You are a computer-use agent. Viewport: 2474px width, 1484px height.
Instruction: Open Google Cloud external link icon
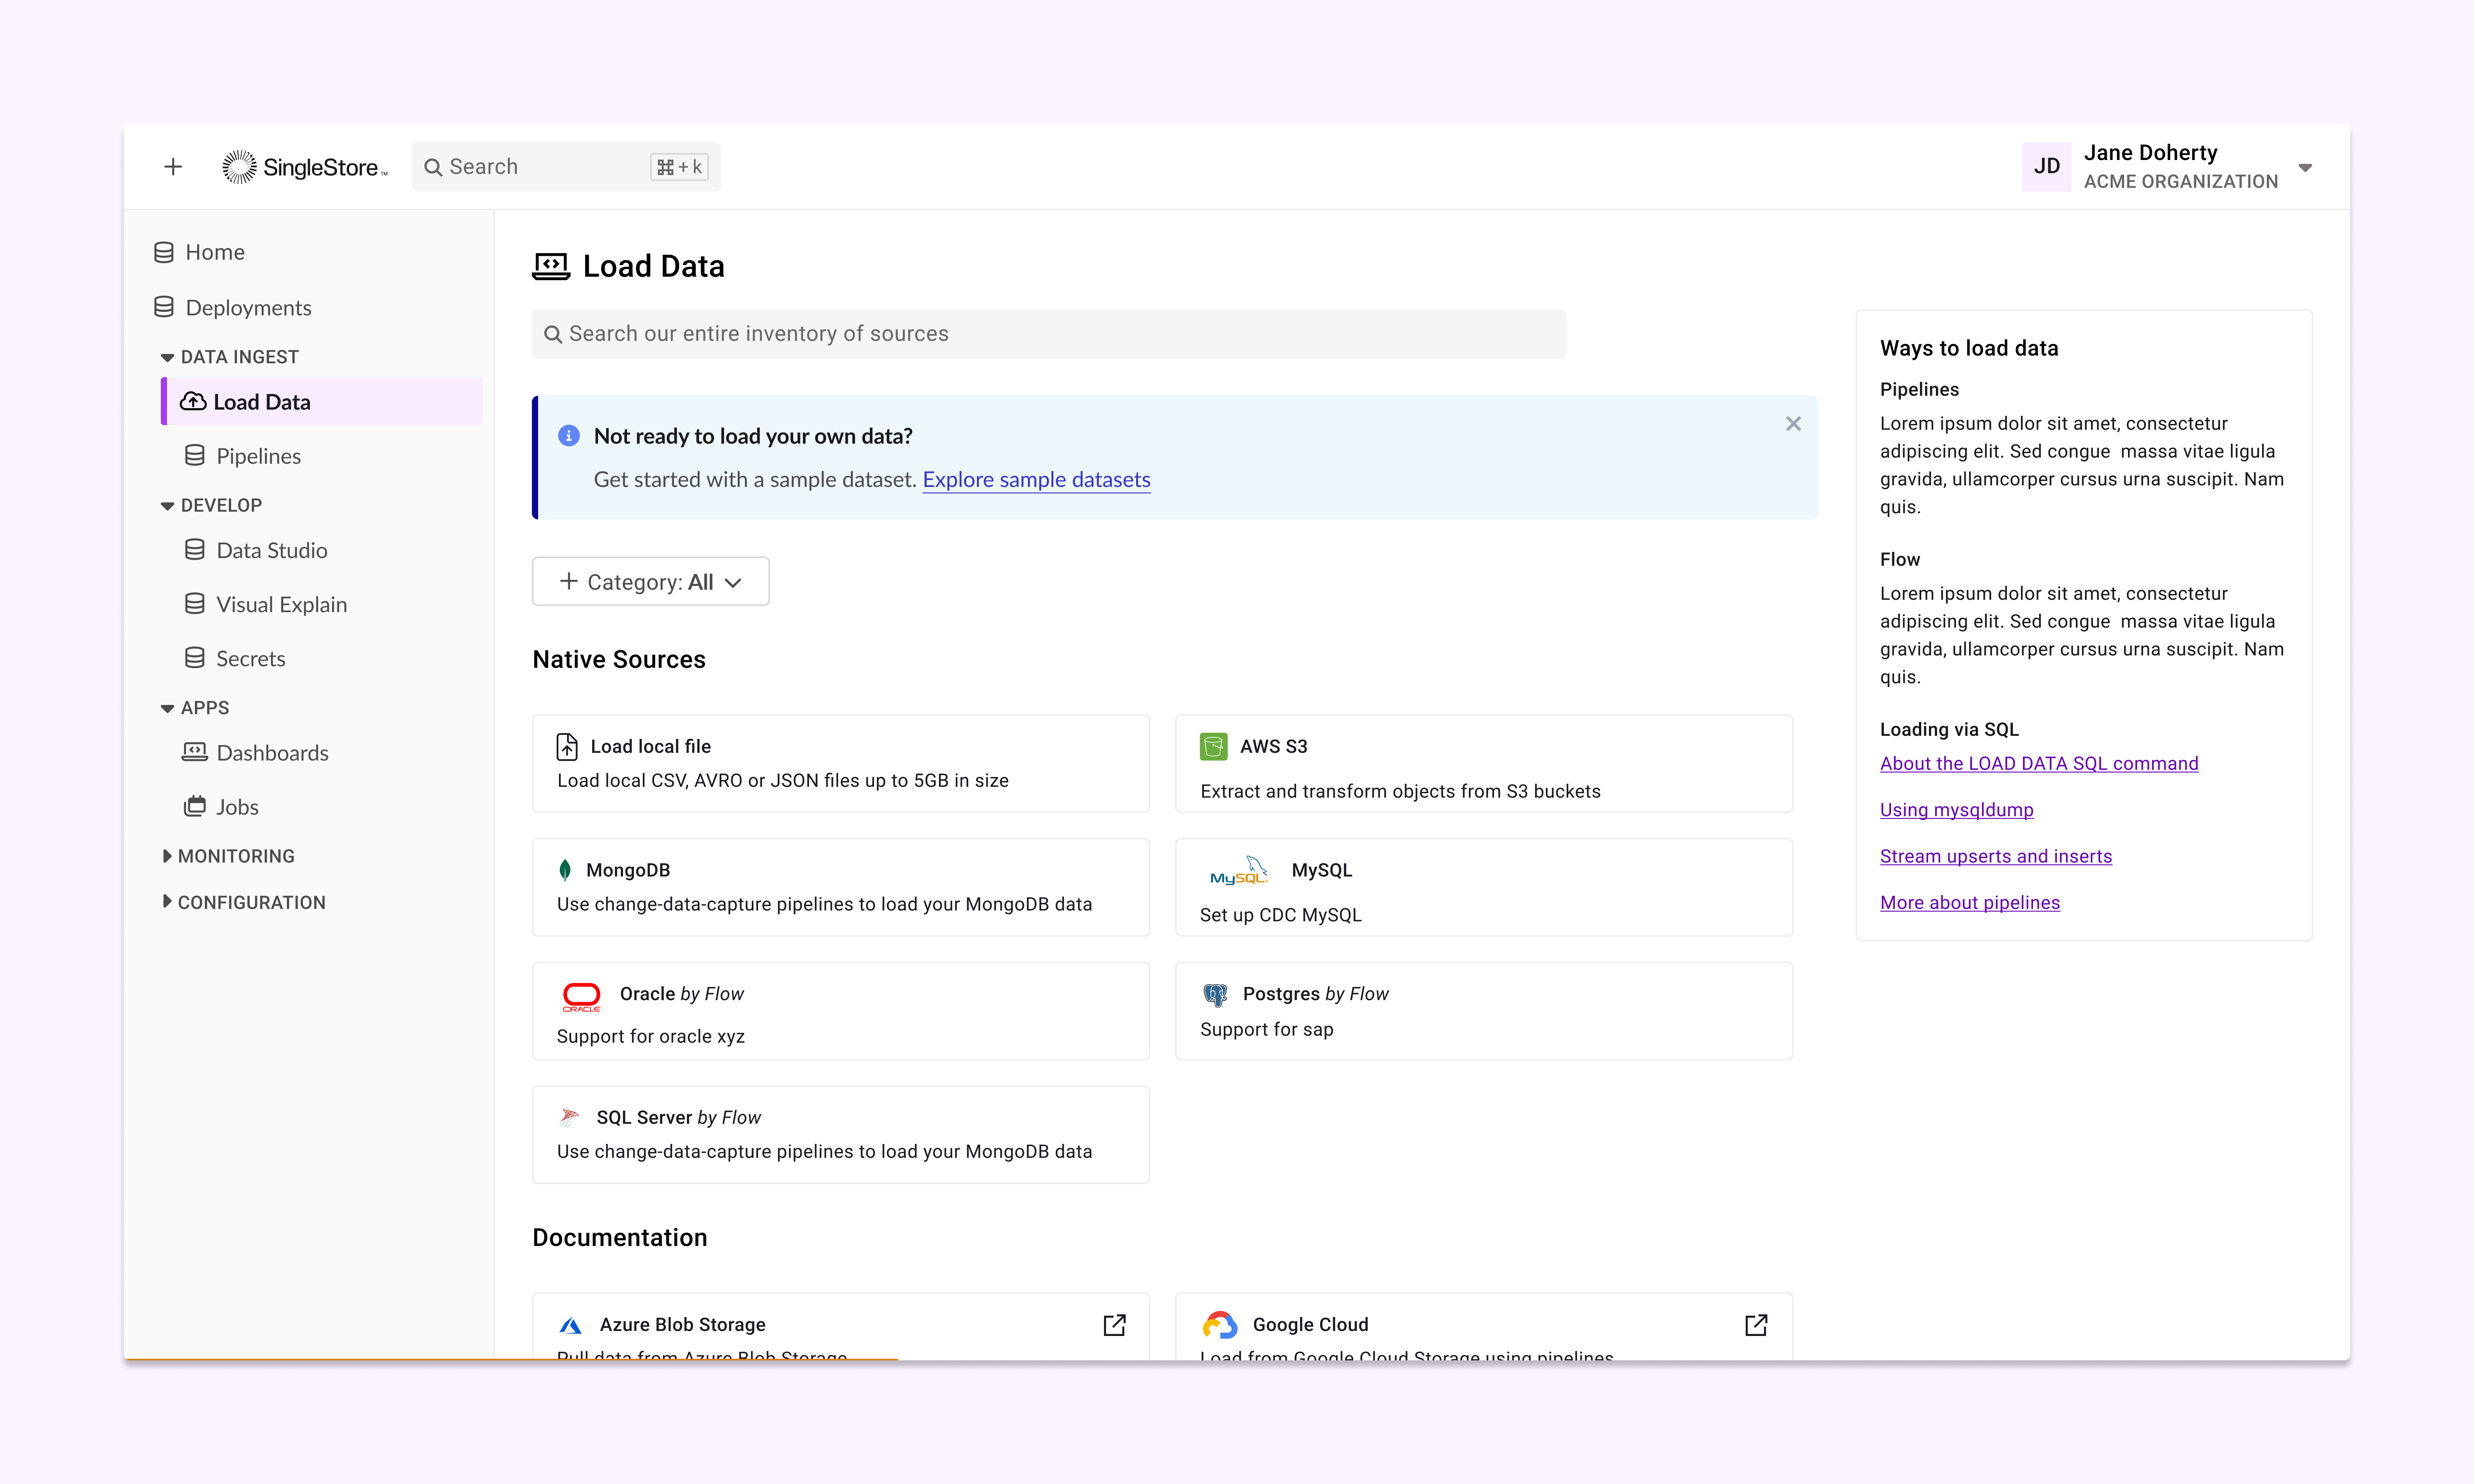[1756, 1325]
